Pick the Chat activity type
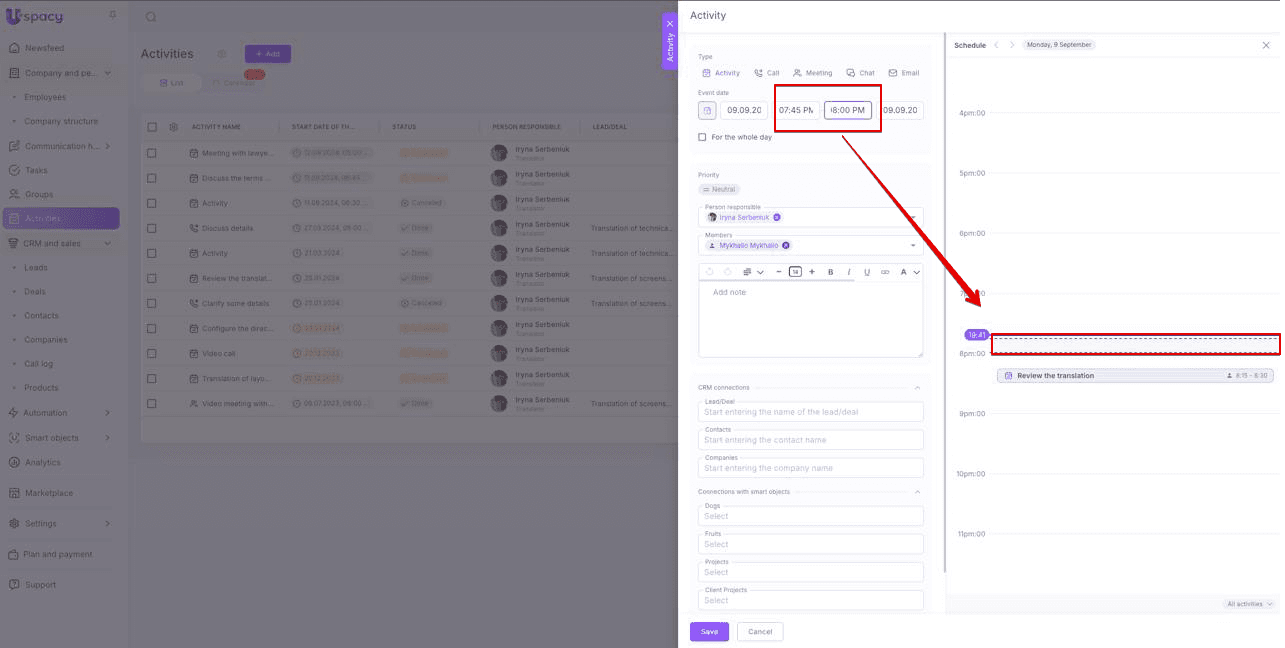 (x=860, y=73)
